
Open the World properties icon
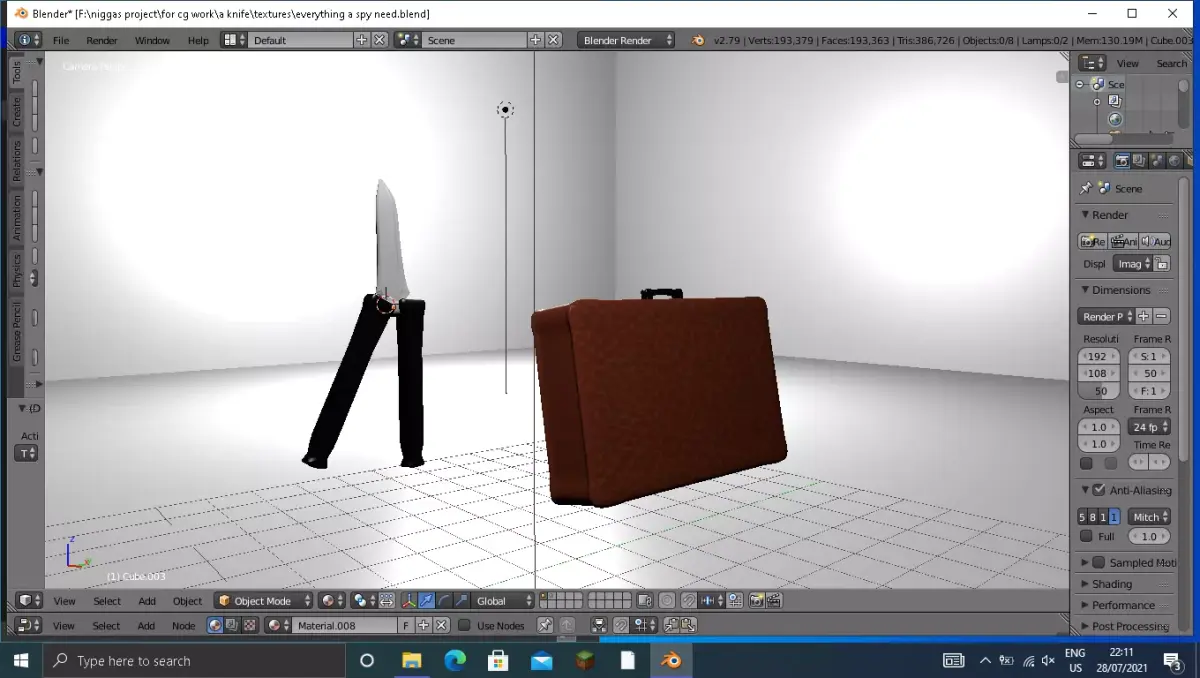pyautogui.click(x=1172, y=162)
